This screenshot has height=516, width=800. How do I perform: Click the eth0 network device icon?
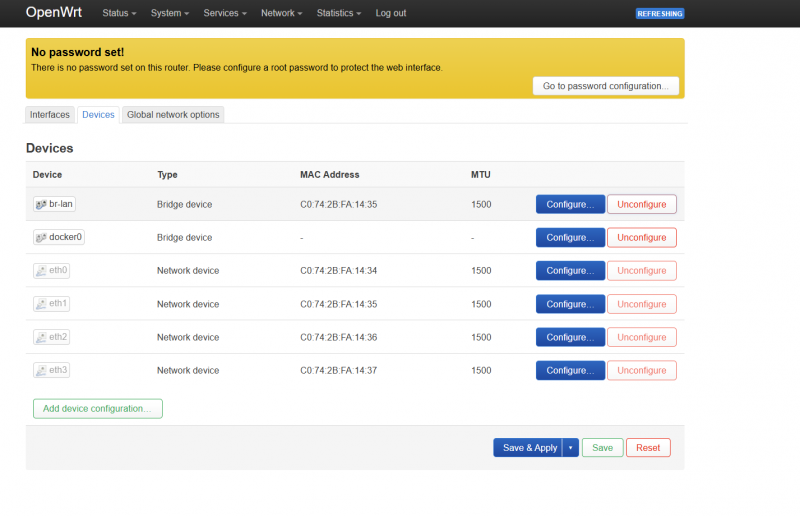tap(41, 270)
